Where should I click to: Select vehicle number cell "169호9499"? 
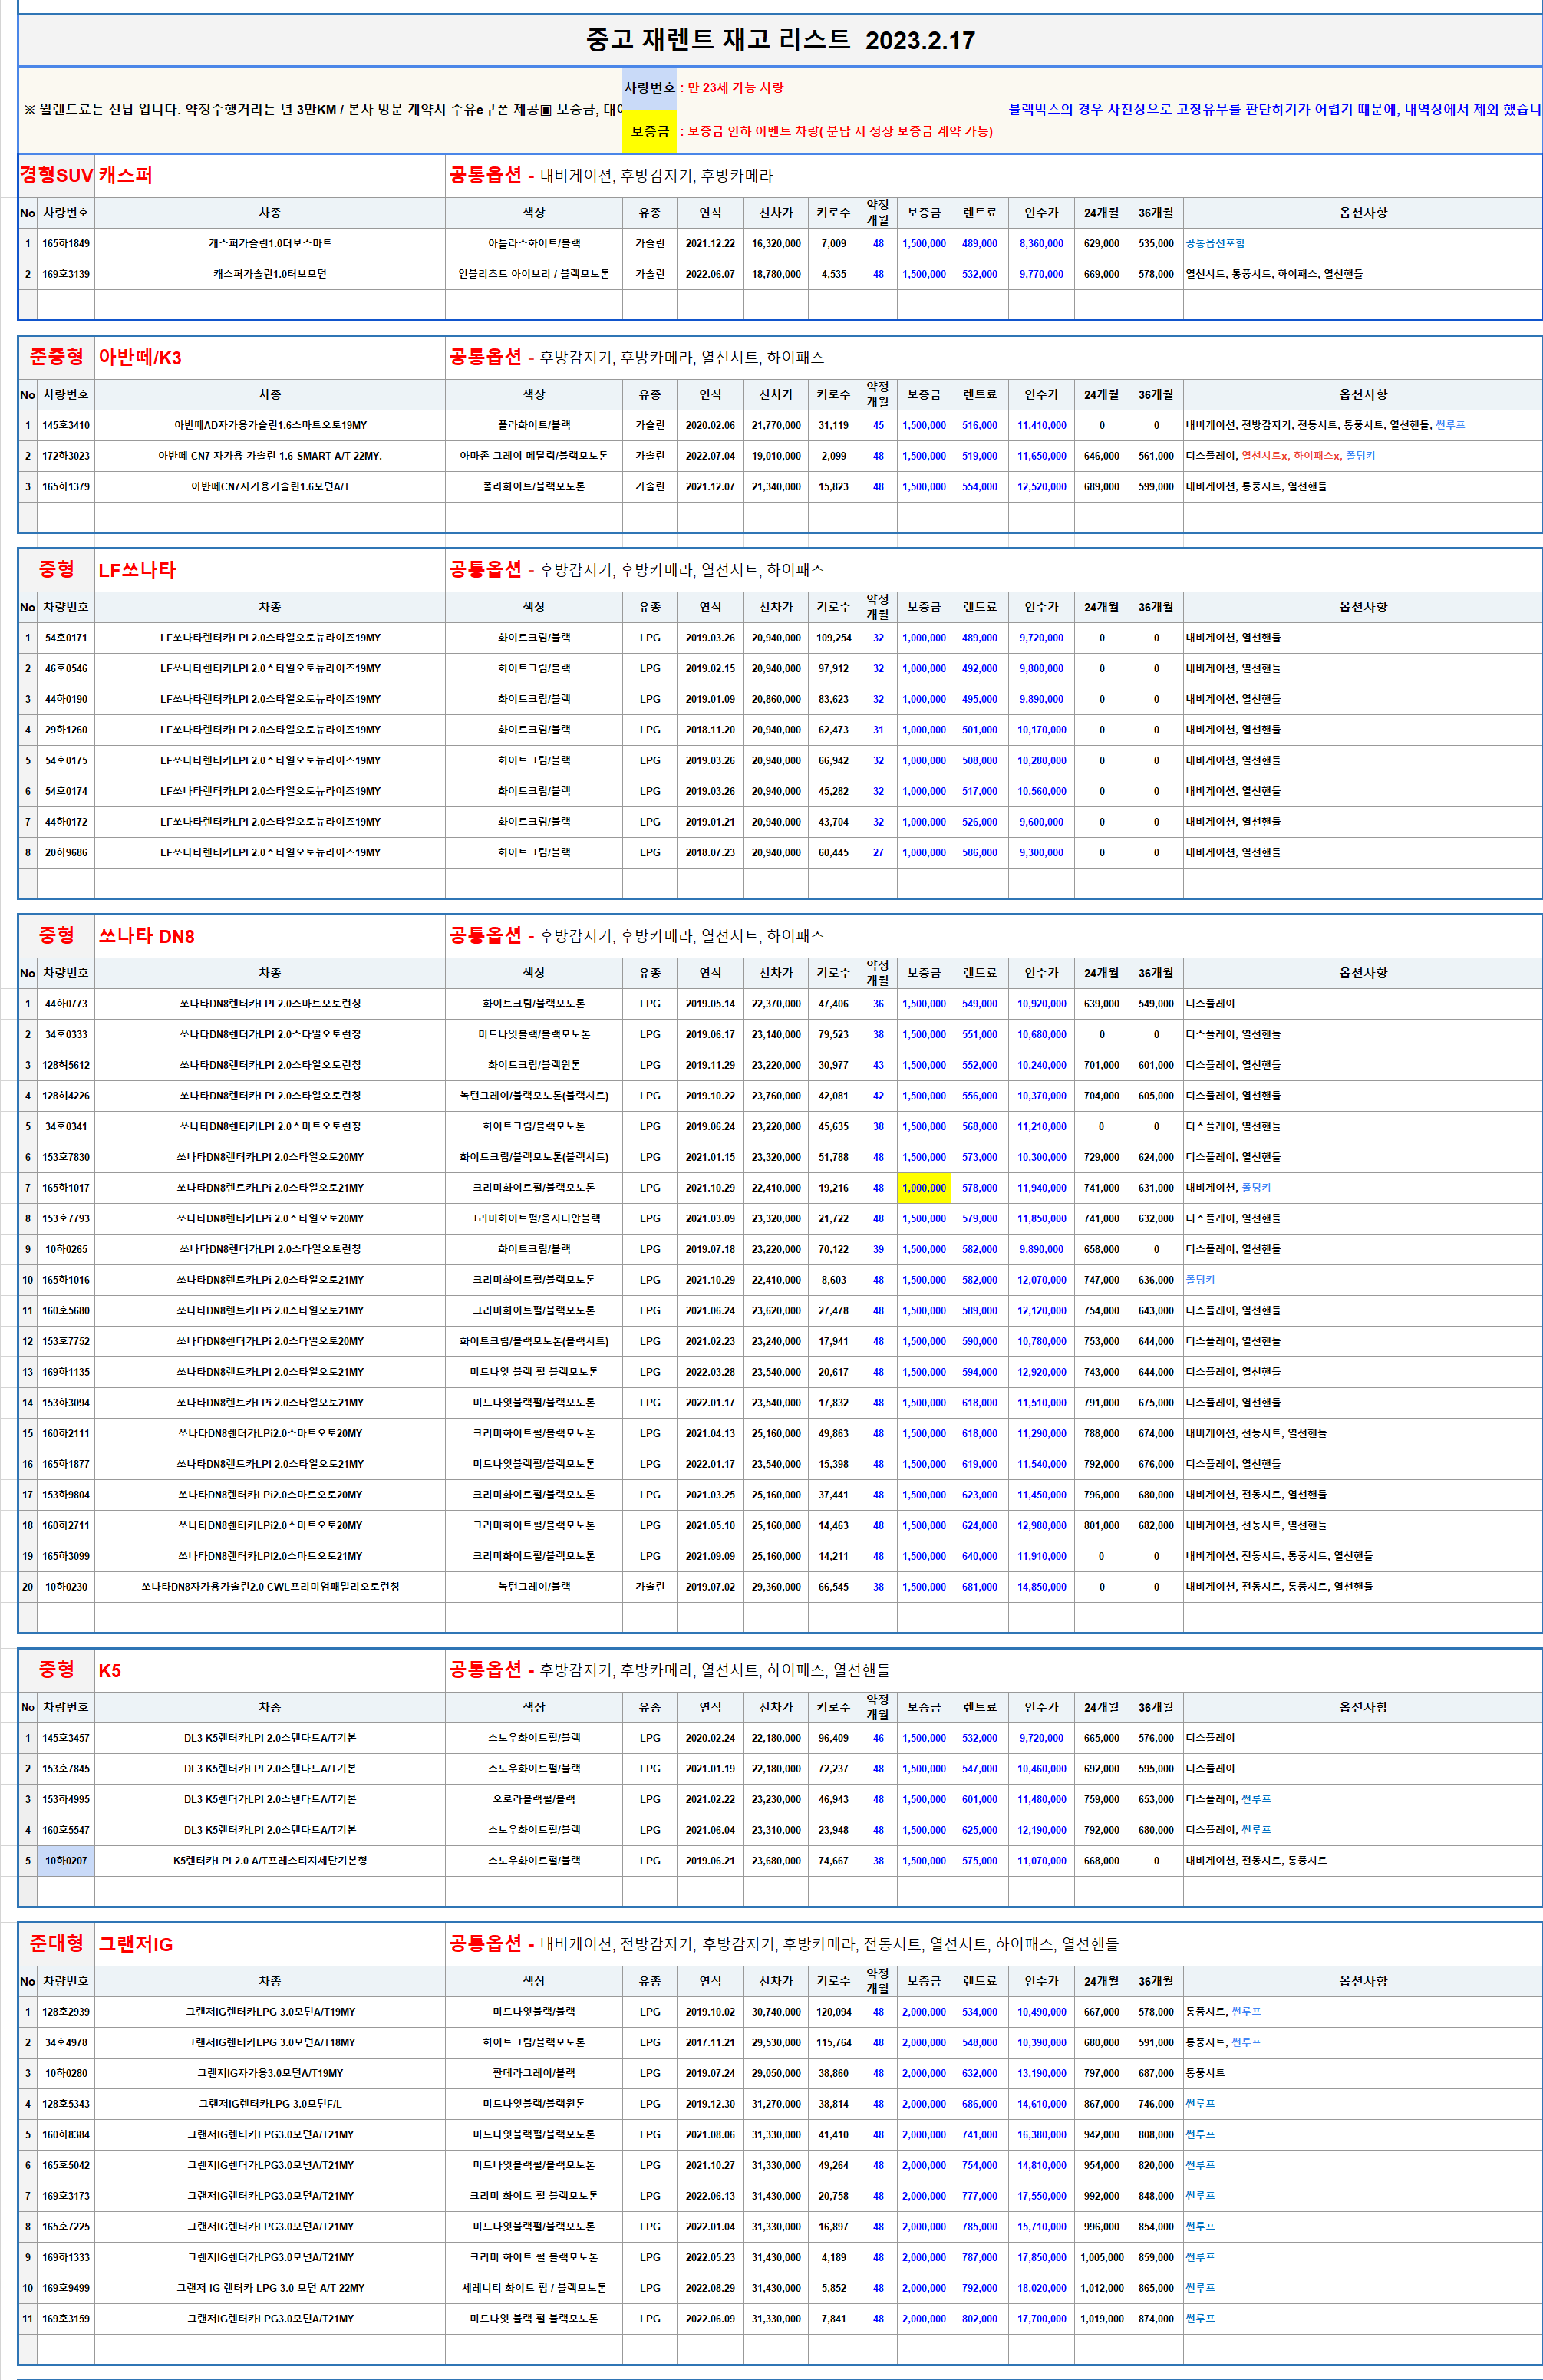(66, 2288)
